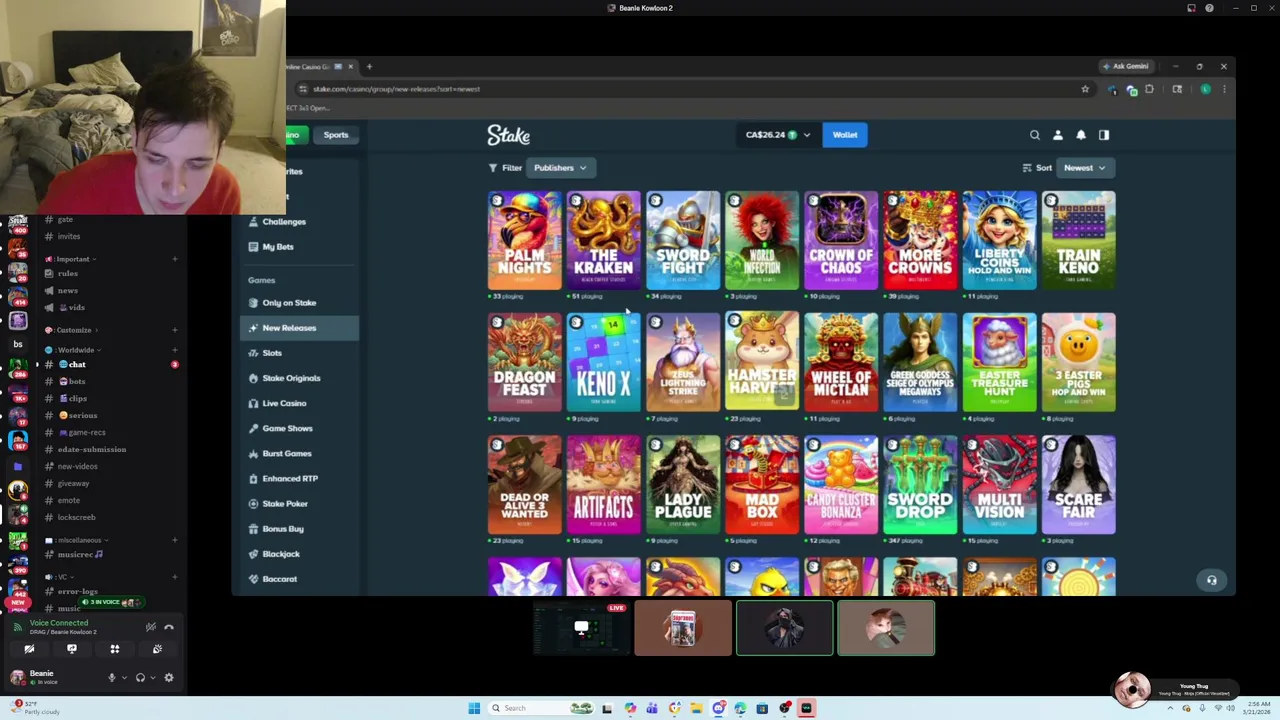Viewport: 1280px width, 720px height.
Task: Select Only on Stake in sidebar
Action: pyautogui.click(x=299, y=303)
